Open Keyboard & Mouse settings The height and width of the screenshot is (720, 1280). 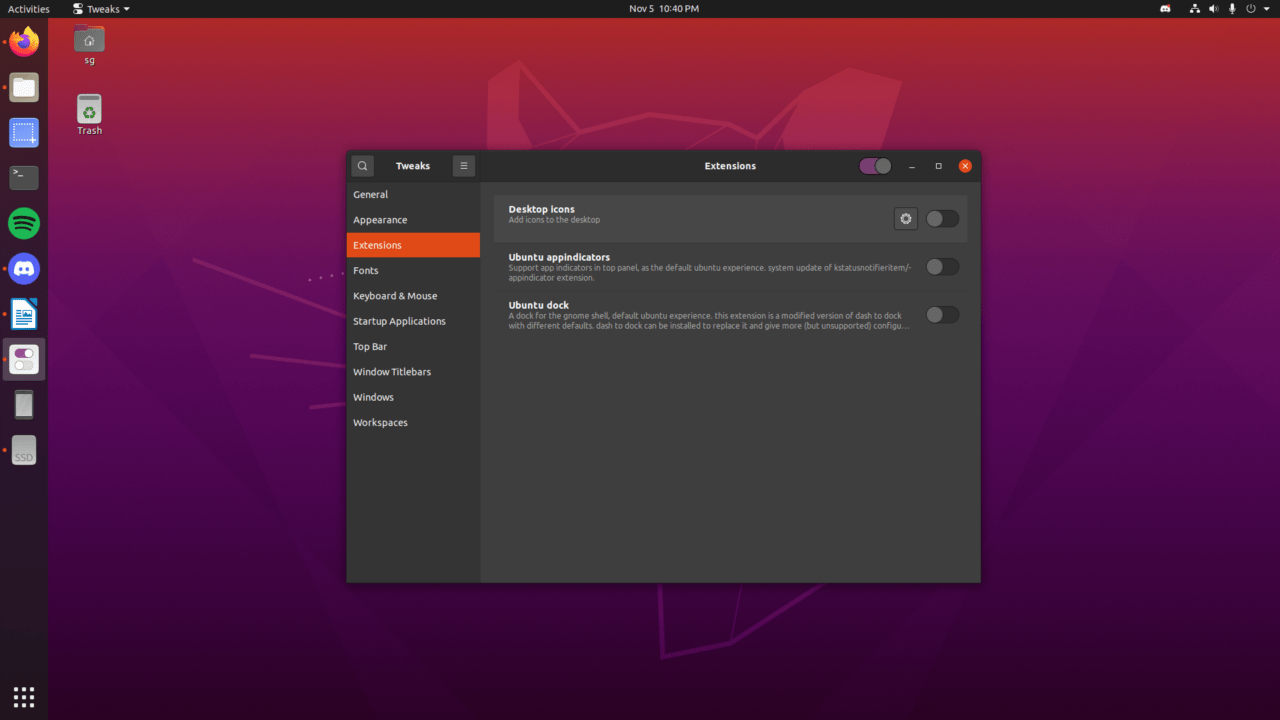click(x=414, y=296)
